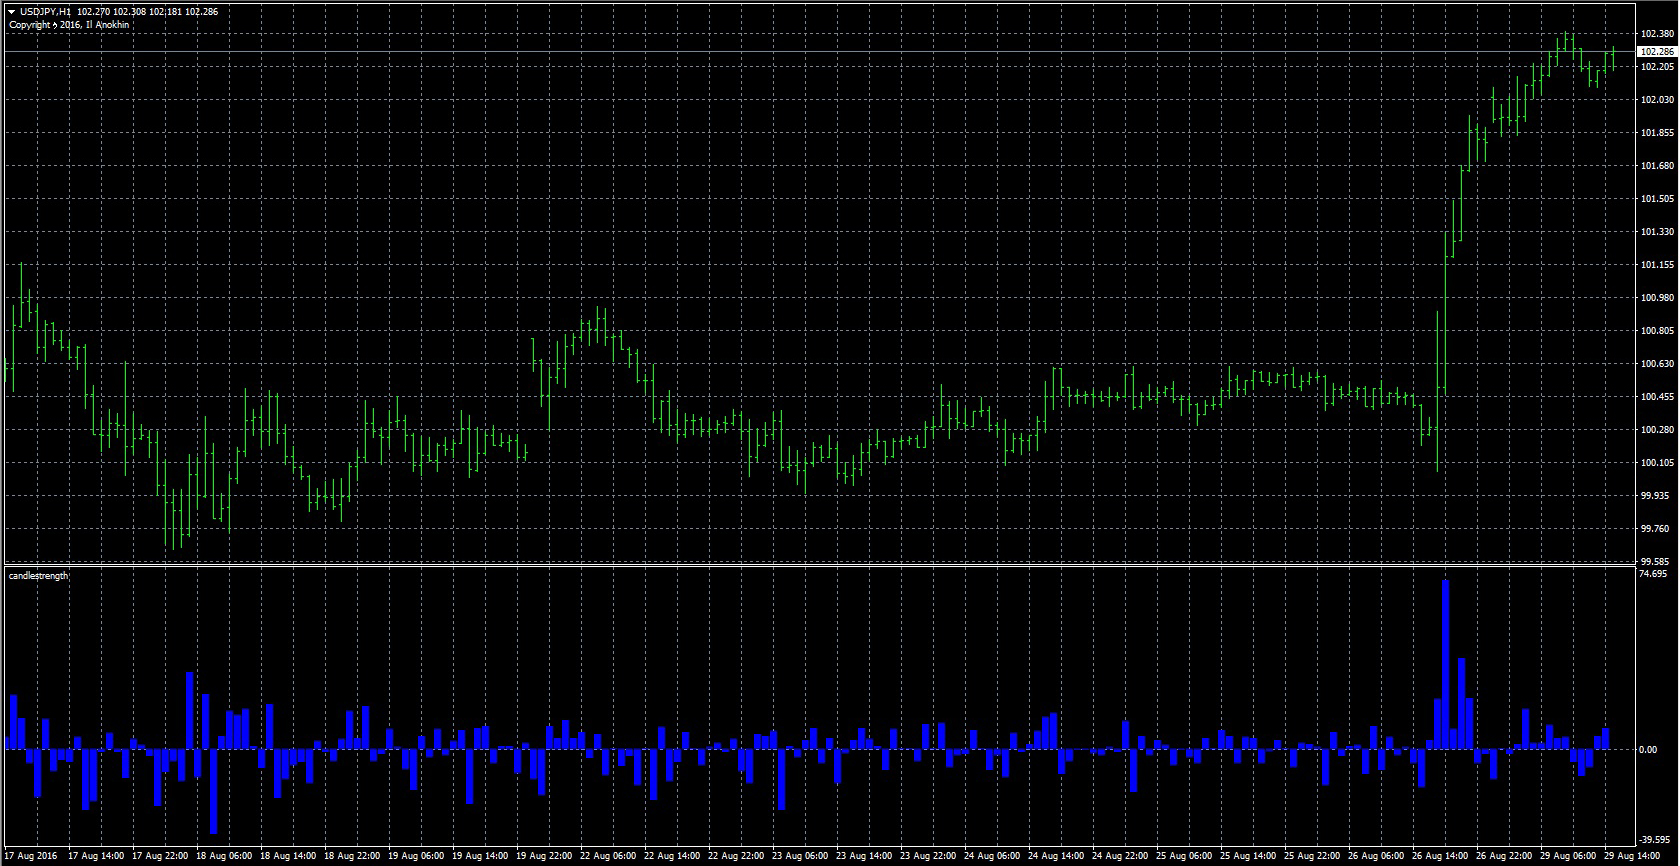Image resolution: width=1680 pixels, height=866 pixels.
Task: Click the 24 Aug 06:00 time label
Action: [993, 856]
